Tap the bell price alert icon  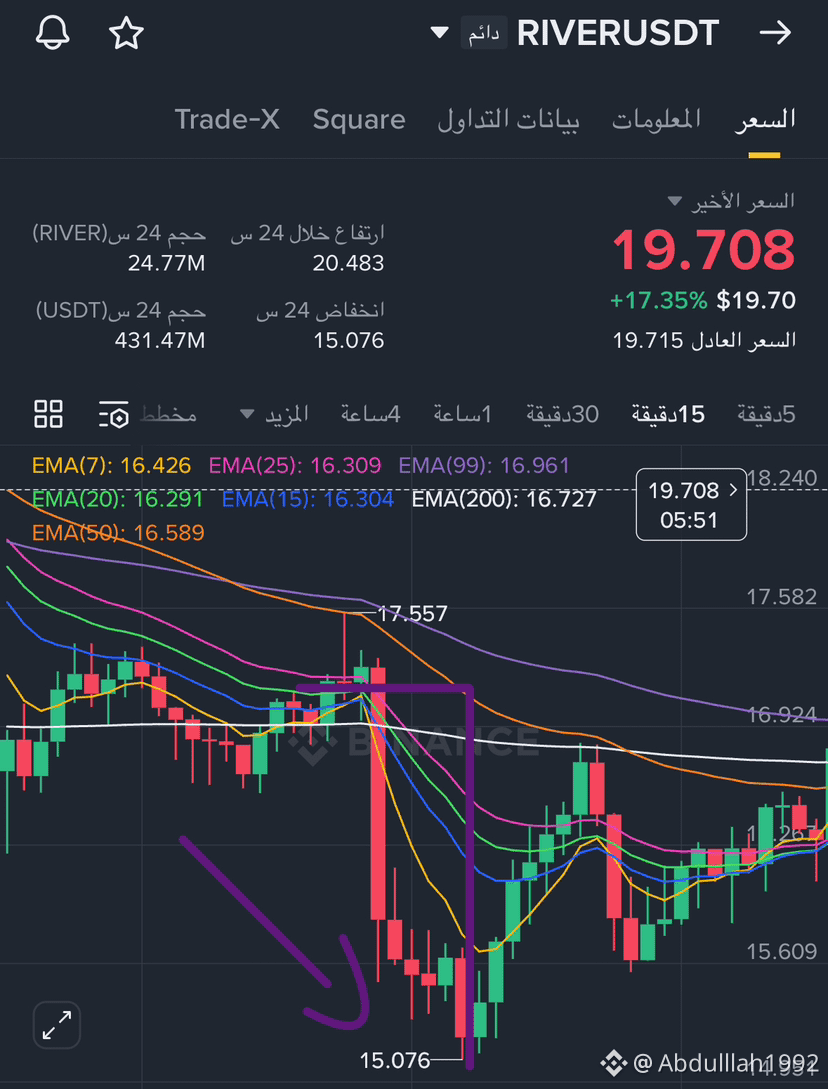pyautogui.click(x=53, y=33)
